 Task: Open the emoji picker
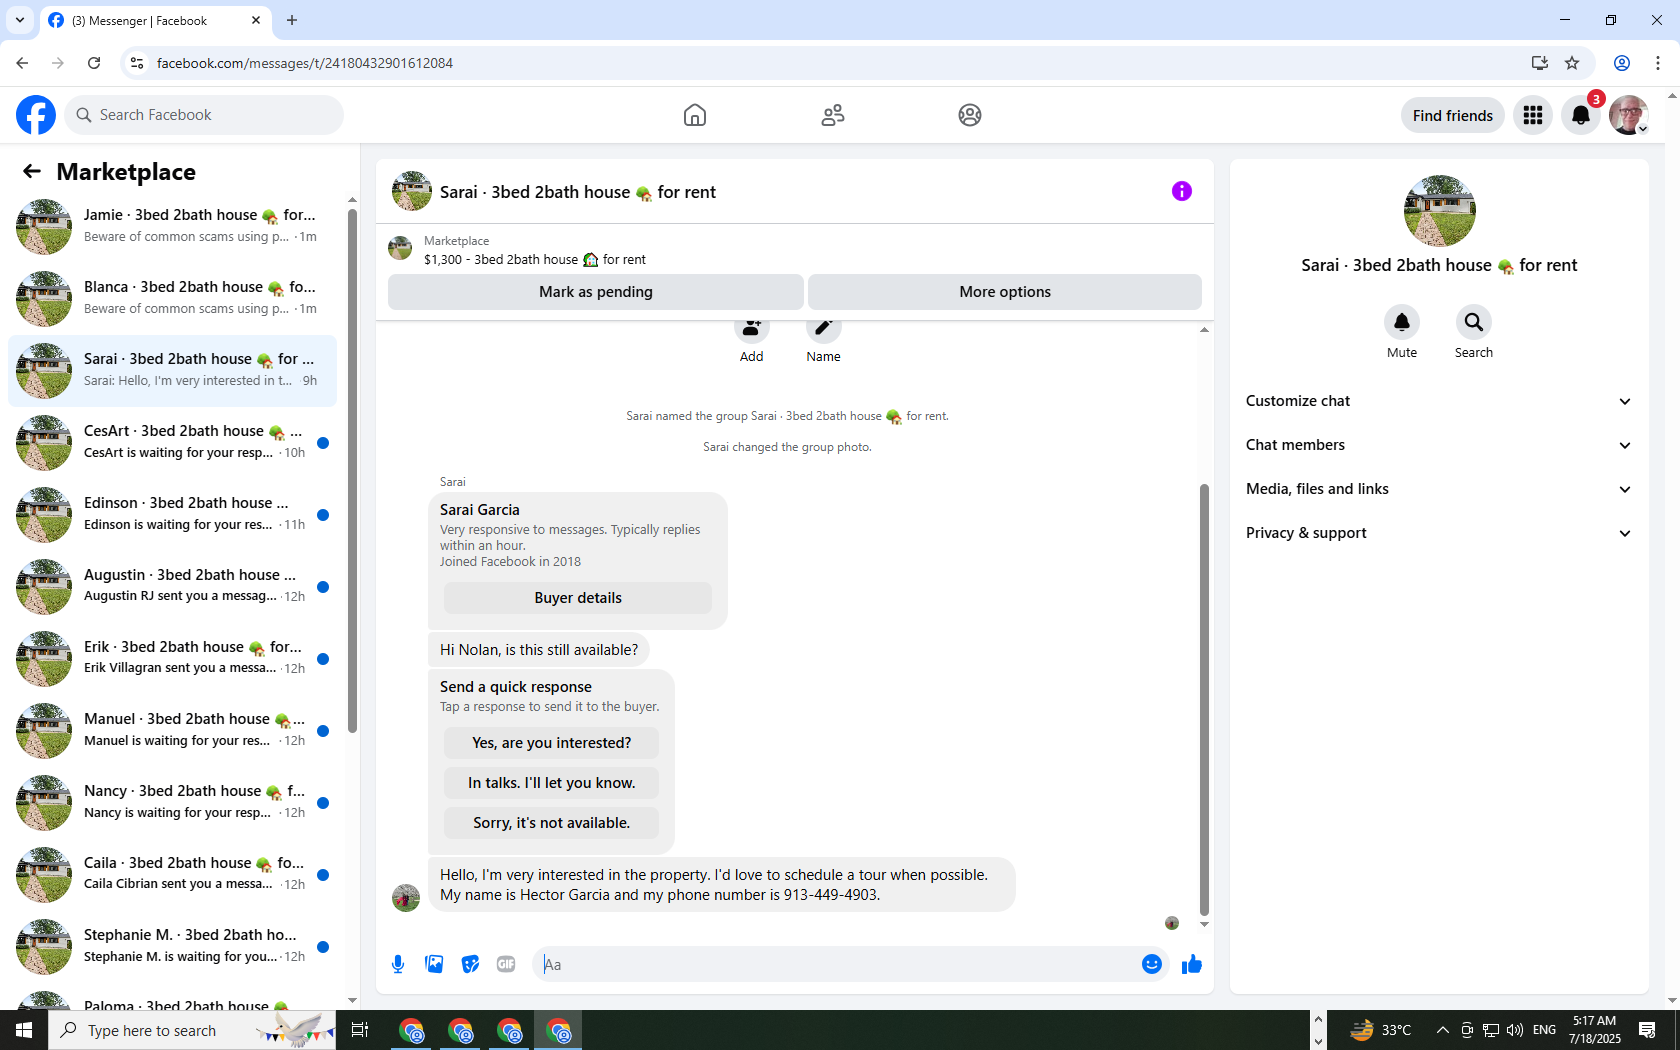[1152, 964]
